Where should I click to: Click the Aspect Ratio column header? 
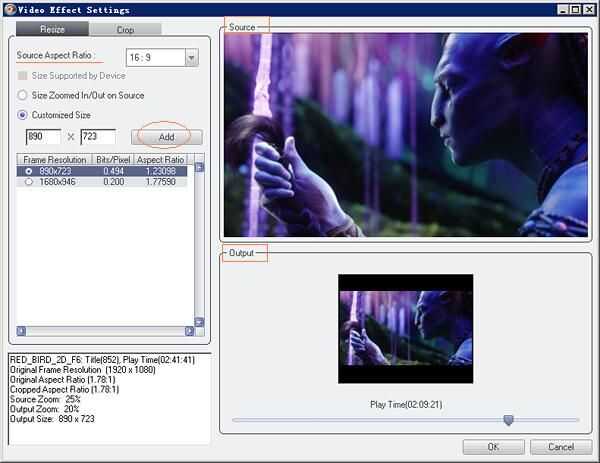point(160,160)
